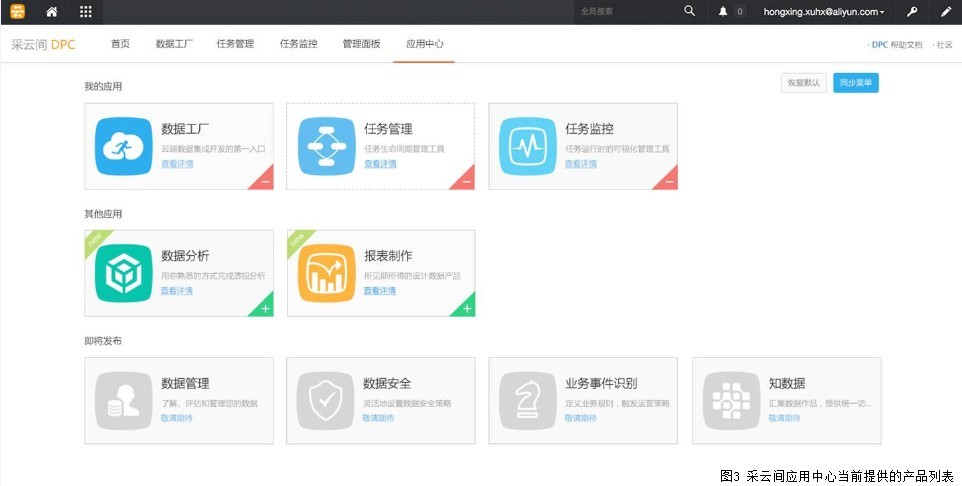Viewport: 962px width, 486px height.
Task: Click the 数据分析 cube icon
Action: pos(123,273)
